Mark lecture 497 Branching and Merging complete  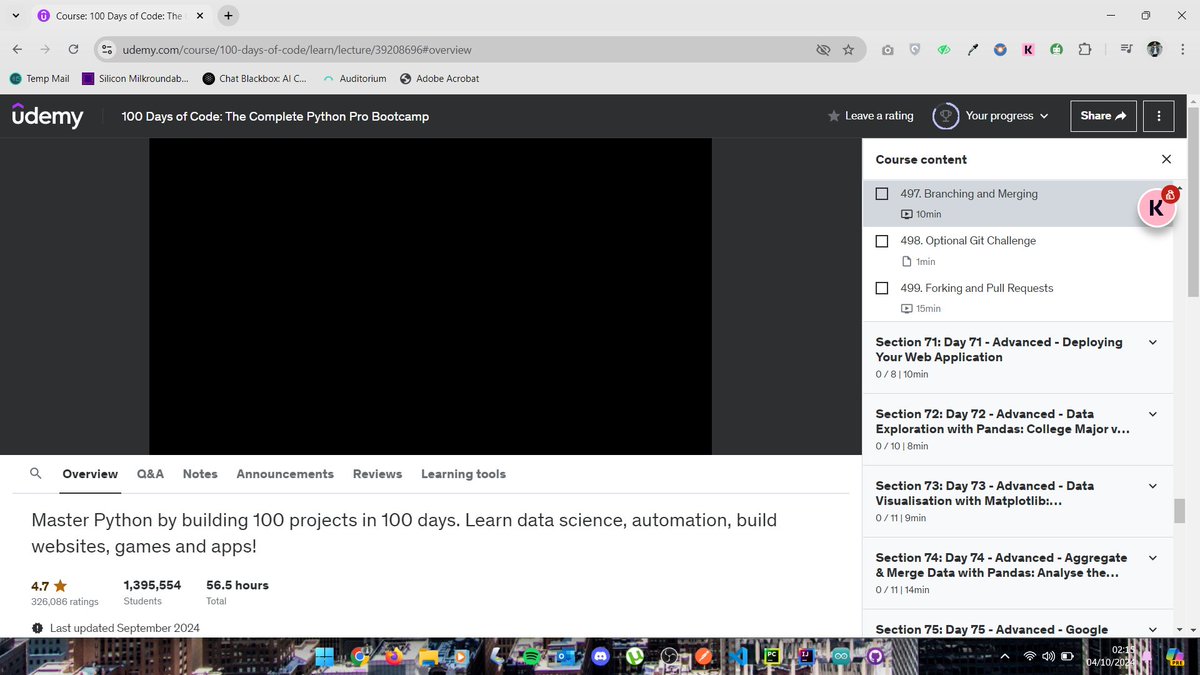tap(881, 194)
